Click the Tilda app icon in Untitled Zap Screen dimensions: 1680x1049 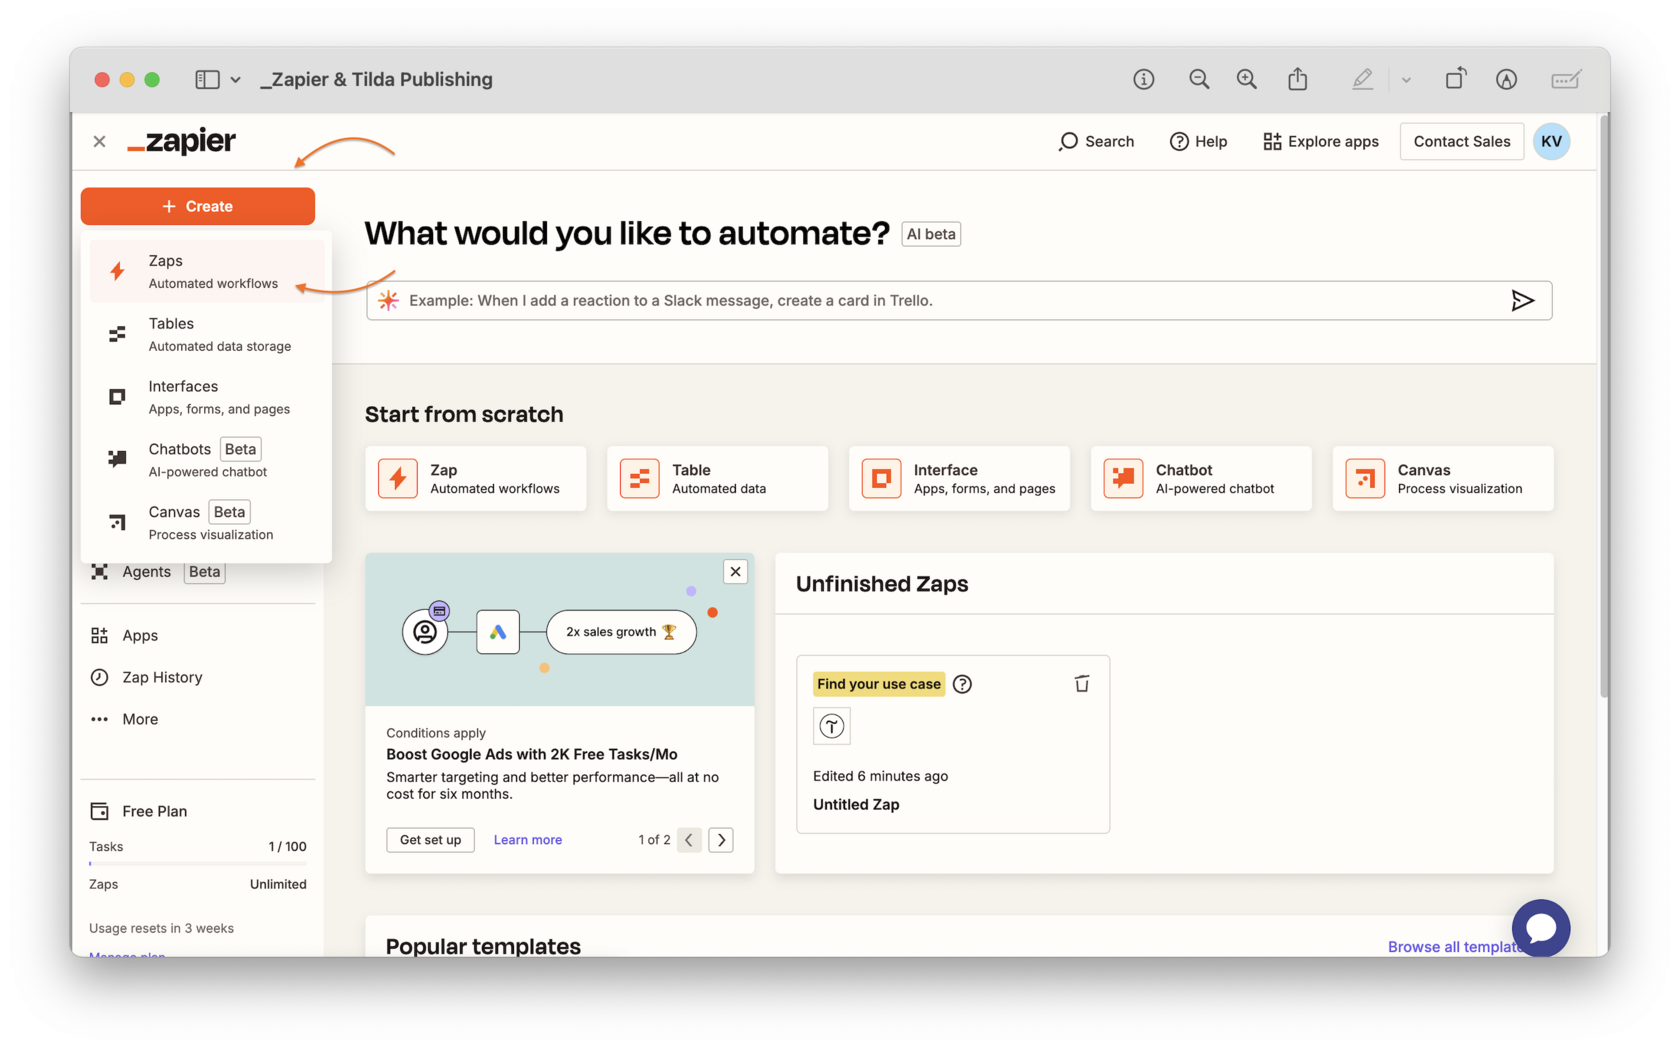pos(832,727)
